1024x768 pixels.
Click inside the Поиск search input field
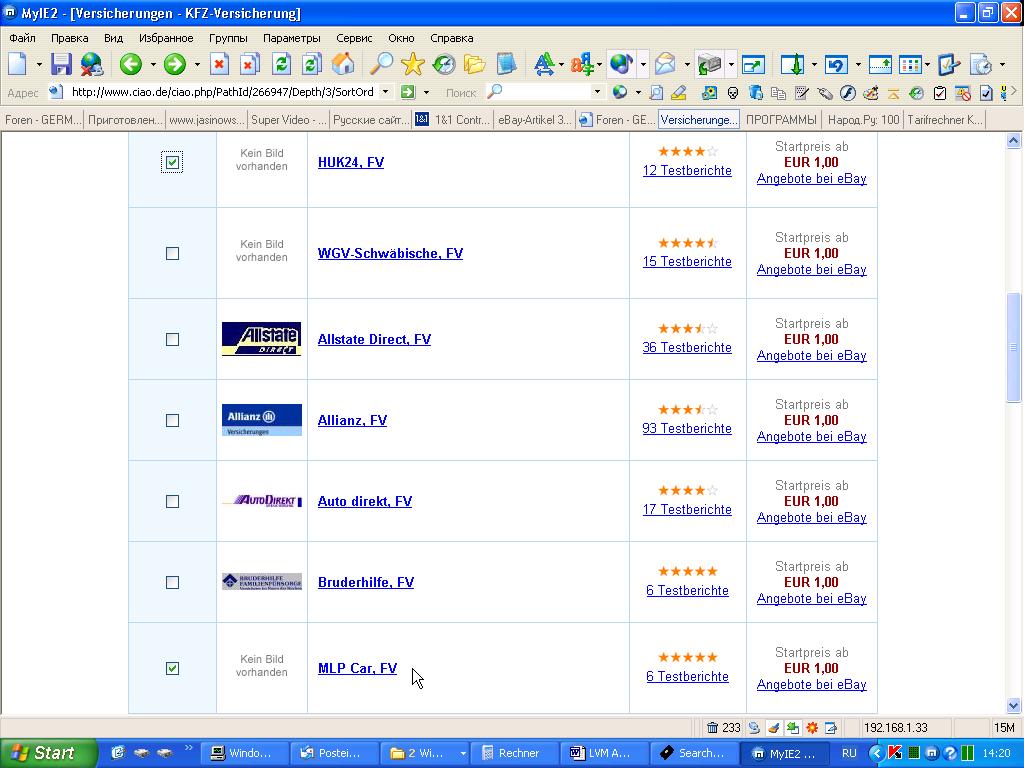coord(546,92)
